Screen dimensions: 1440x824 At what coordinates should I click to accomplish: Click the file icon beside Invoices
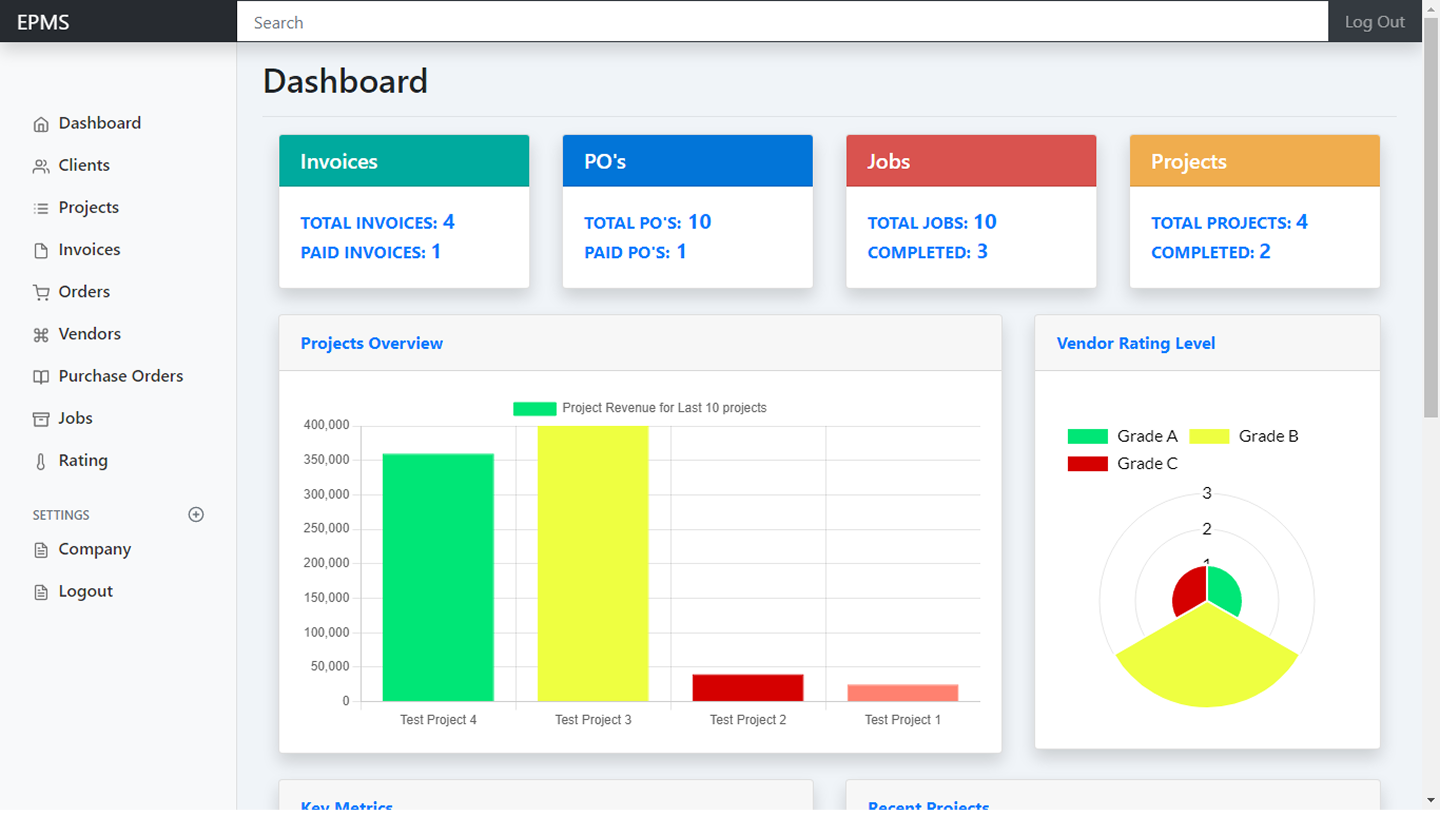pyautogui.click(x=41, y=250)
